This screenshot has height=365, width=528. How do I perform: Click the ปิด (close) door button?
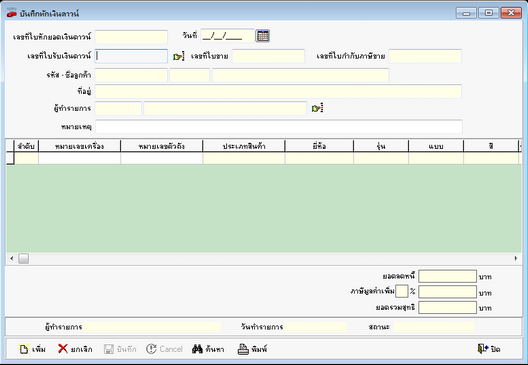489,349
